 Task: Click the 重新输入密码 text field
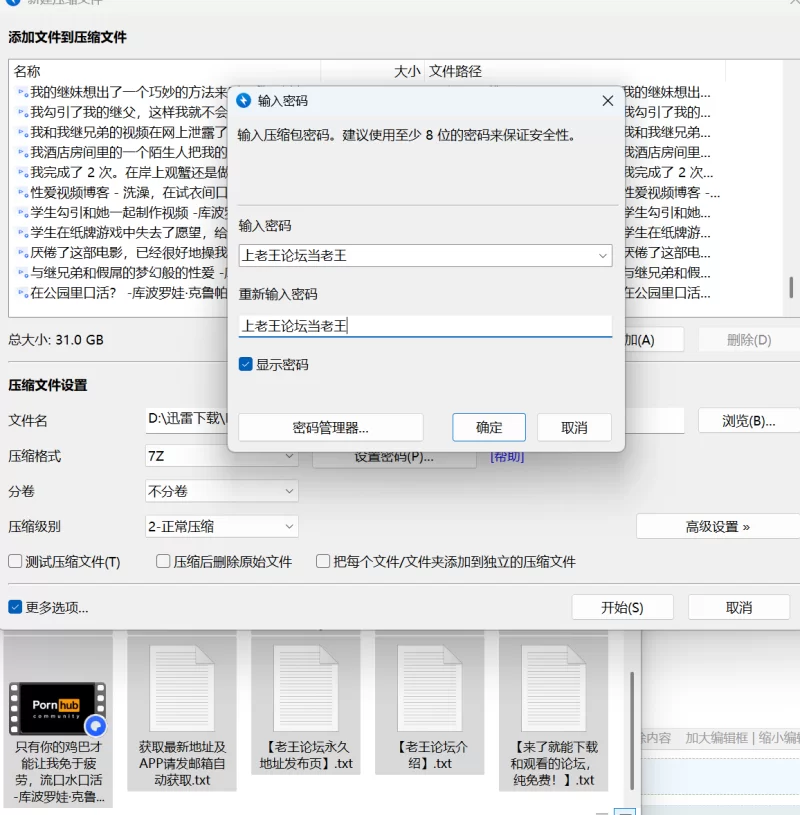(x=425, y=326)
